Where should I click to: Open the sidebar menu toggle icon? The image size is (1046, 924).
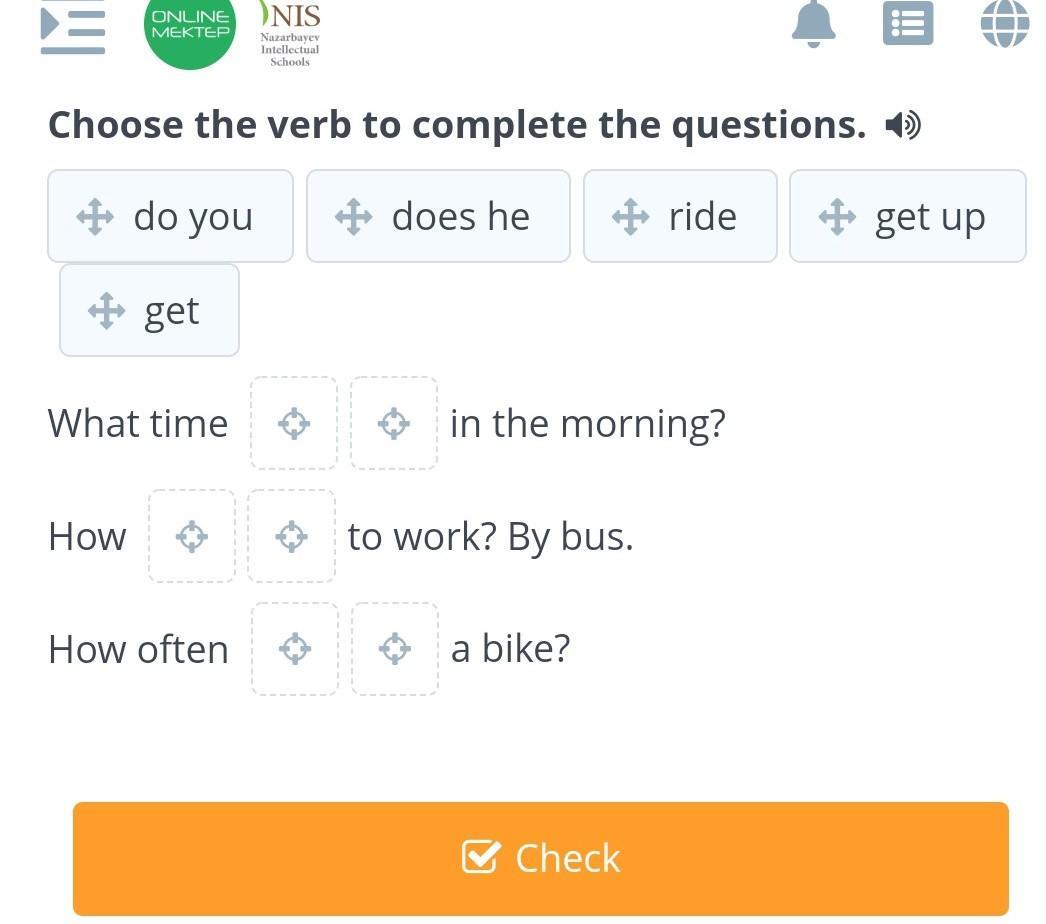click(x=72, y=28)
